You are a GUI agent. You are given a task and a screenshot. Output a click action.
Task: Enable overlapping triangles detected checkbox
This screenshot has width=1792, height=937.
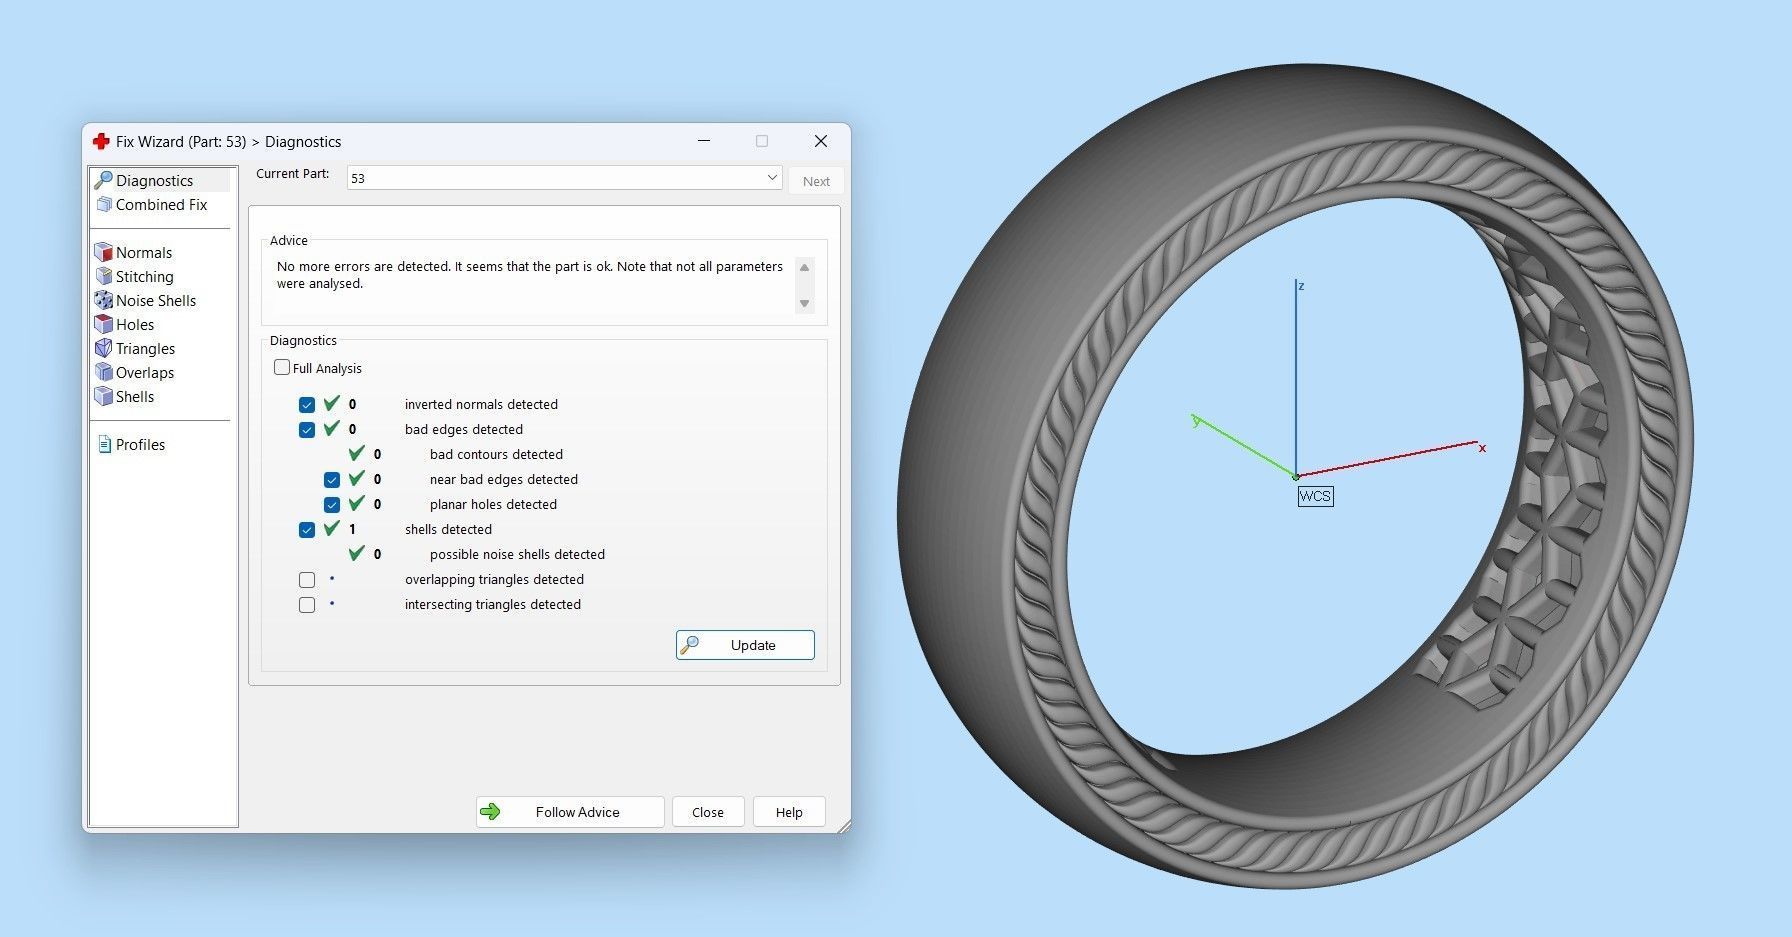tap(307, 580)
